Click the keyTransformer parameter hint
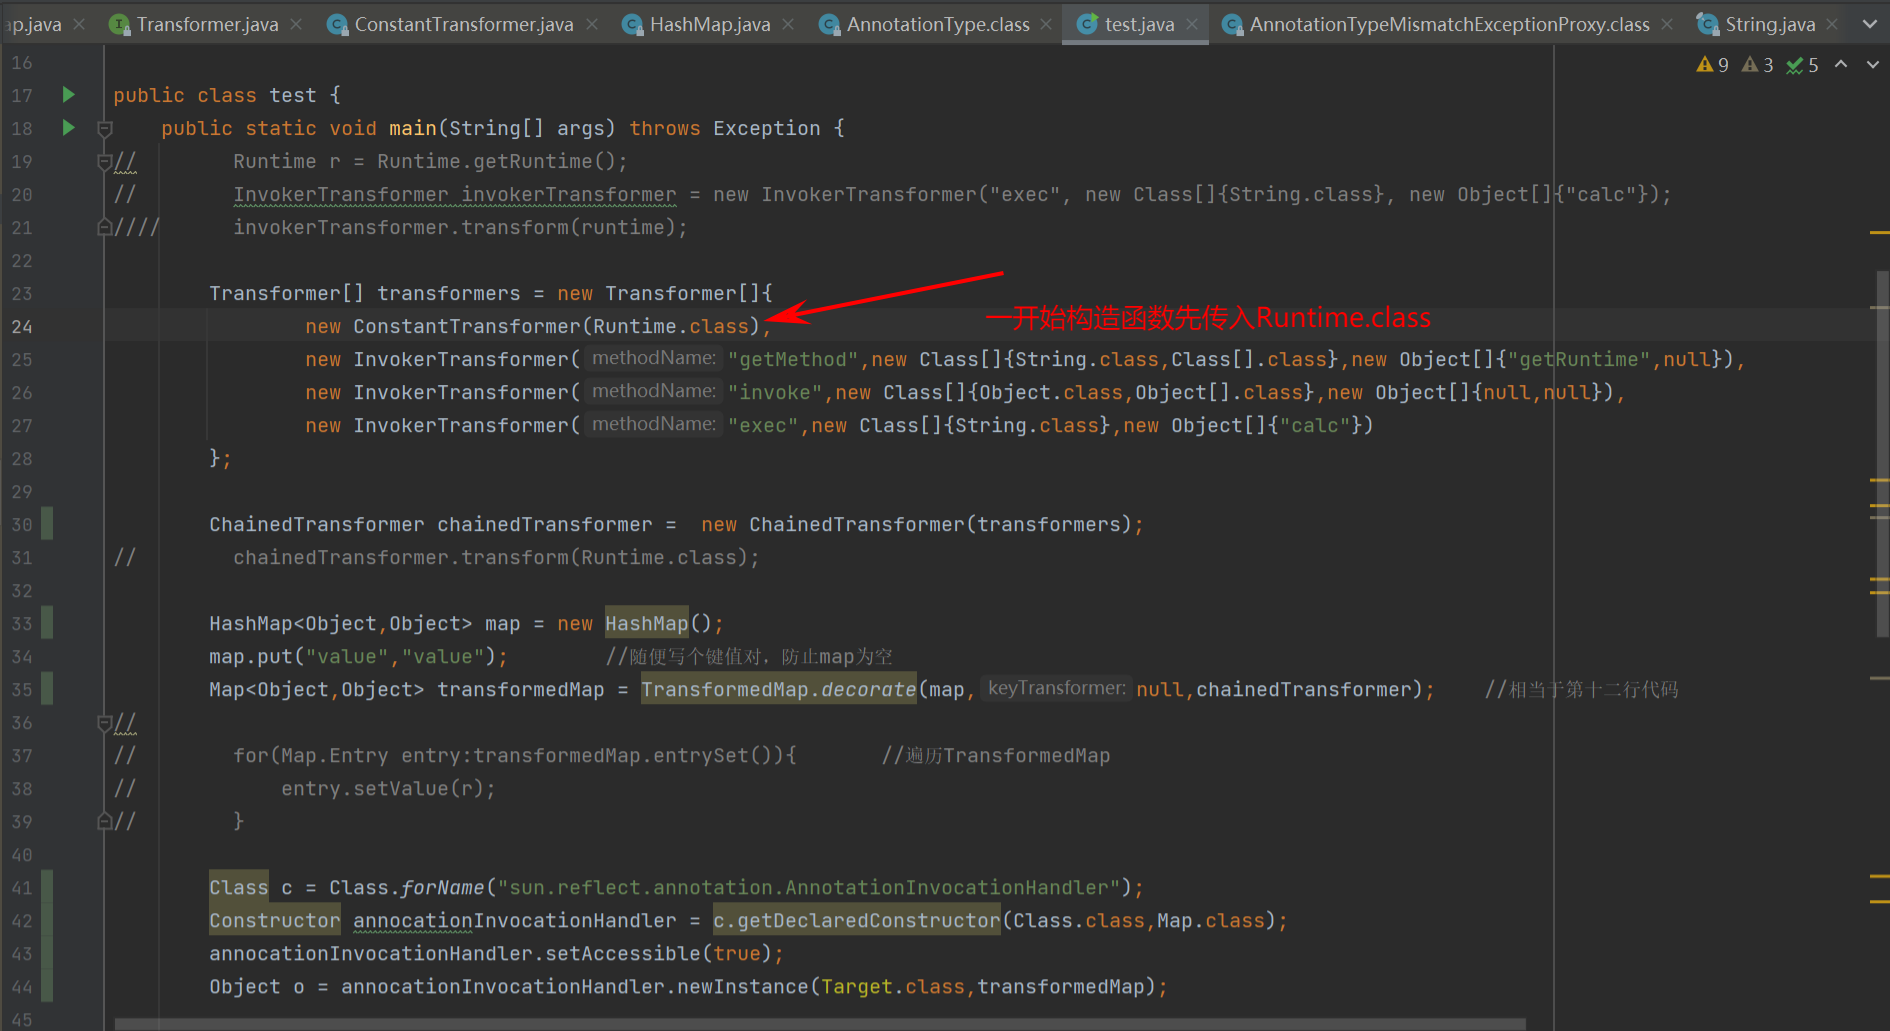 click(1056, 688)
